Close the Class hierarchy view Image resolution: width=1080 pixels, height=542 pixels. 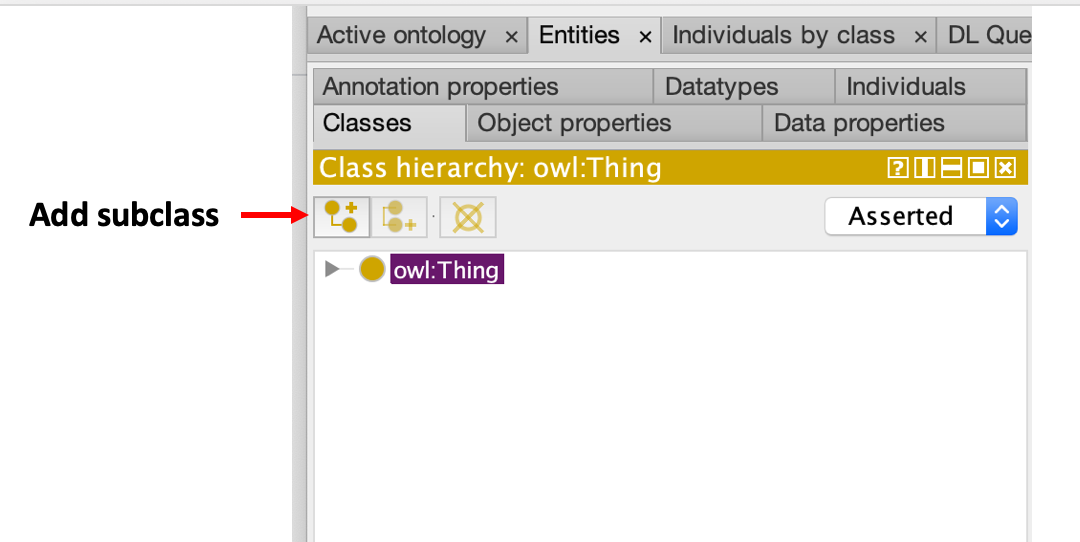point(1006,167)
